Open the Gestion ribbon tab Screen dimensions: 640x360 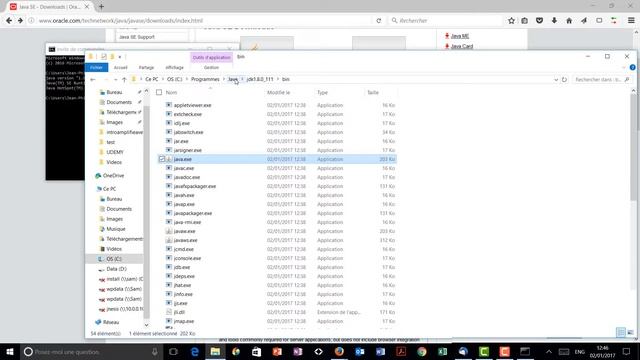pyautogui.click(x=211, y=67)
